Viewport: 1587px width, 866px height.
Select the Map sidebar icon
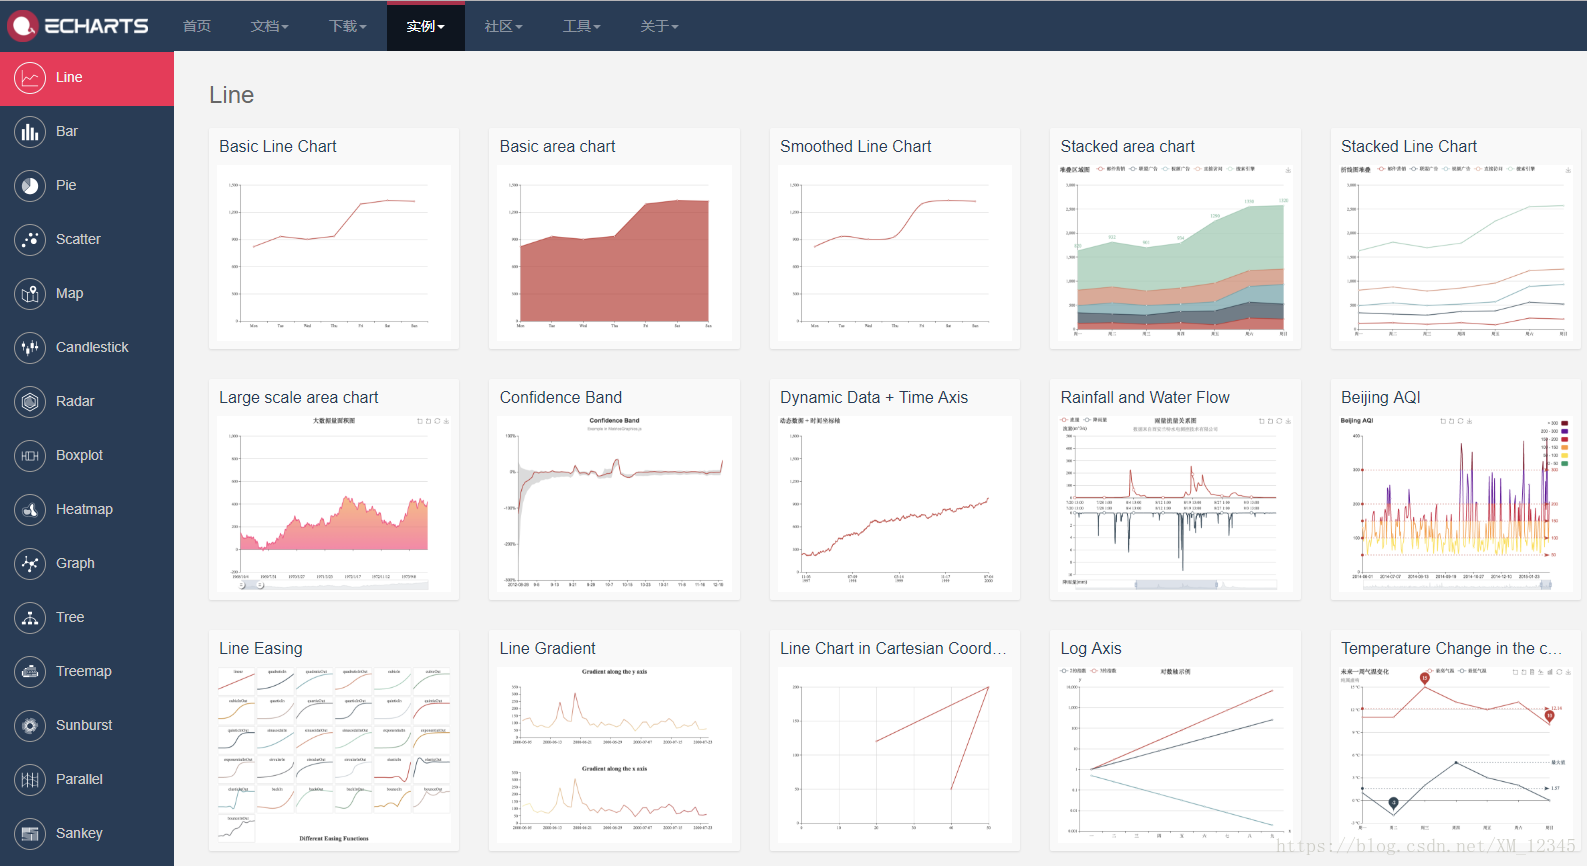click(x=30, y=293)
